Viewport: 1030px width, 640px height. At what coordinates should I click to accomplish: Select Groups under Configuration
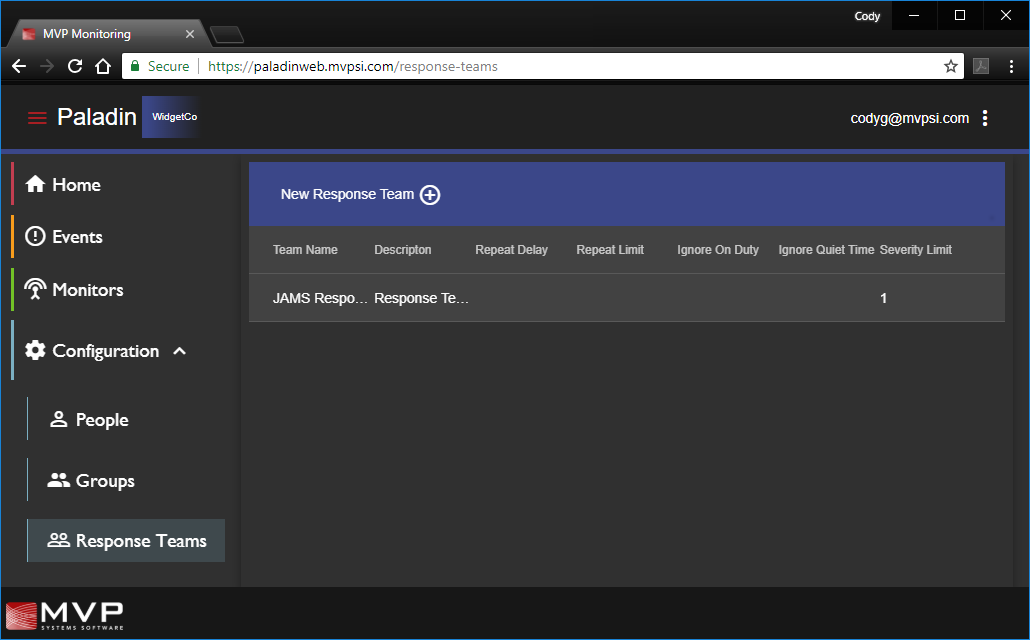(104, 481)
